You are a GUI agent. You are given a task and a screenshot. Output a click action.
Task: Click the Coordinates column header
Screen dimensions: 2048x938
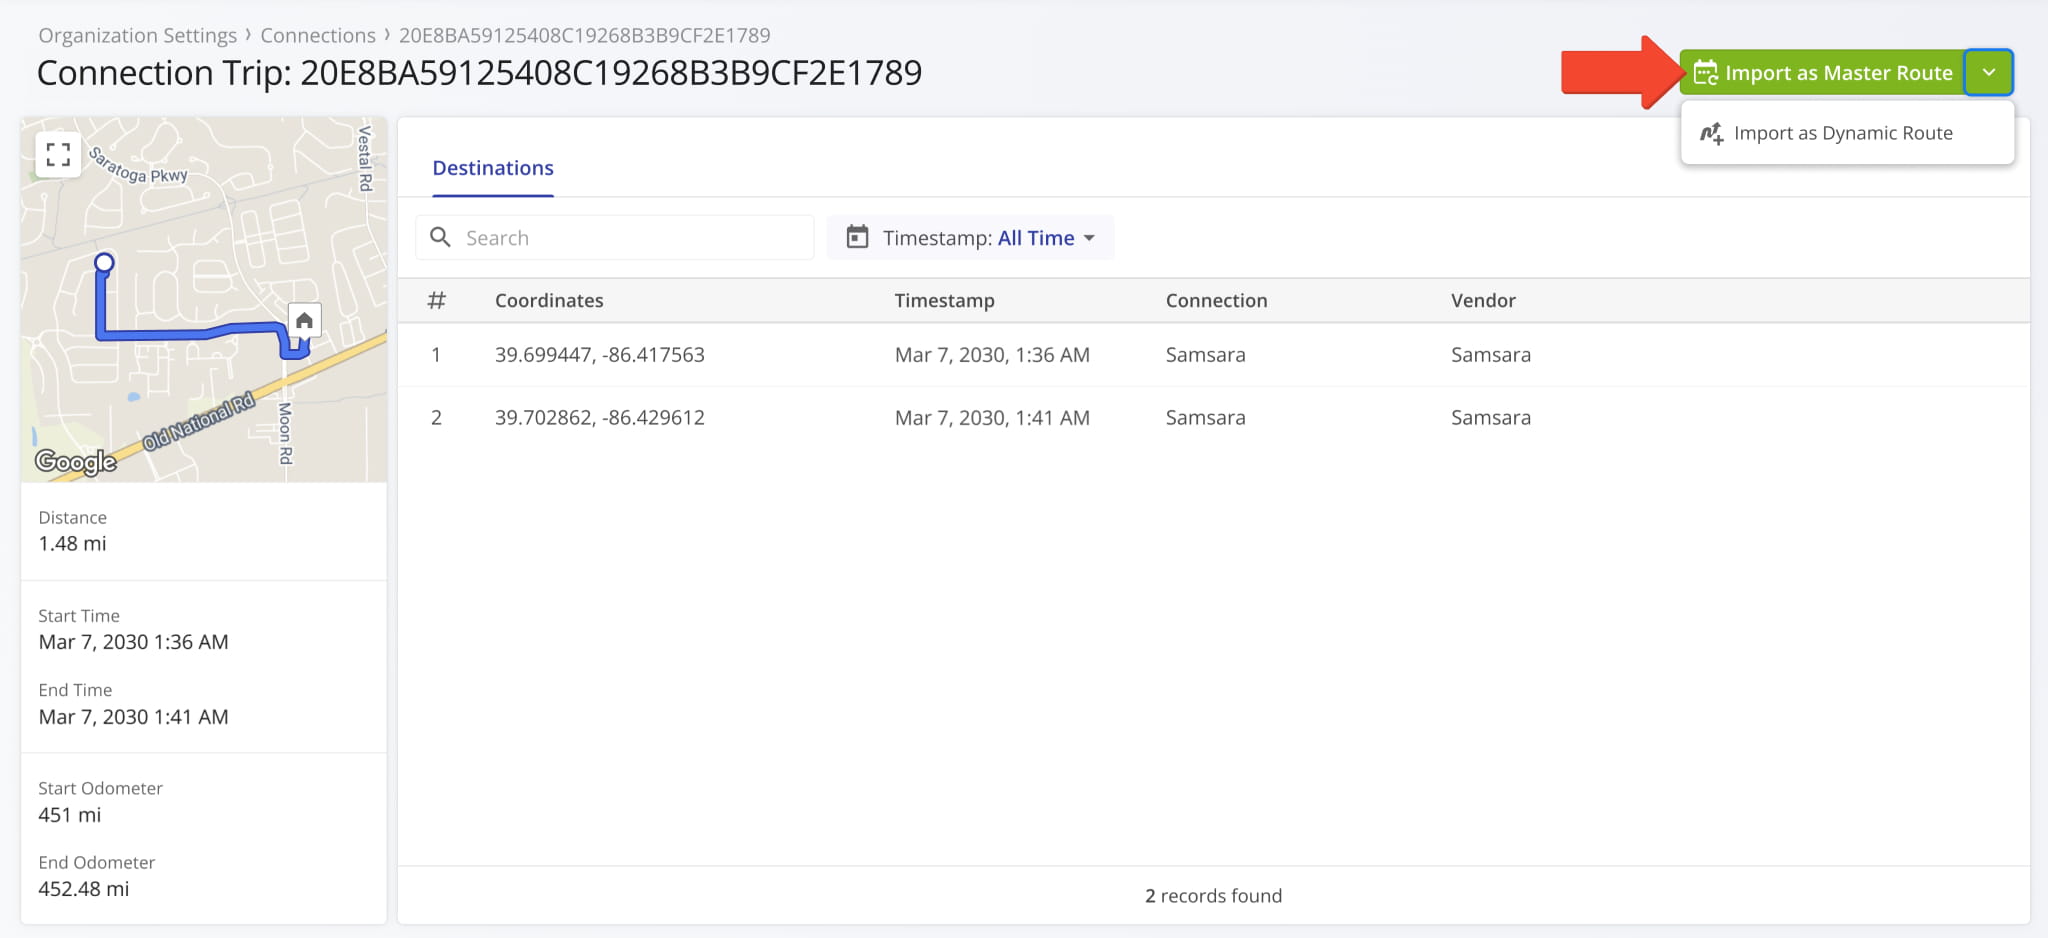point(548,299)
